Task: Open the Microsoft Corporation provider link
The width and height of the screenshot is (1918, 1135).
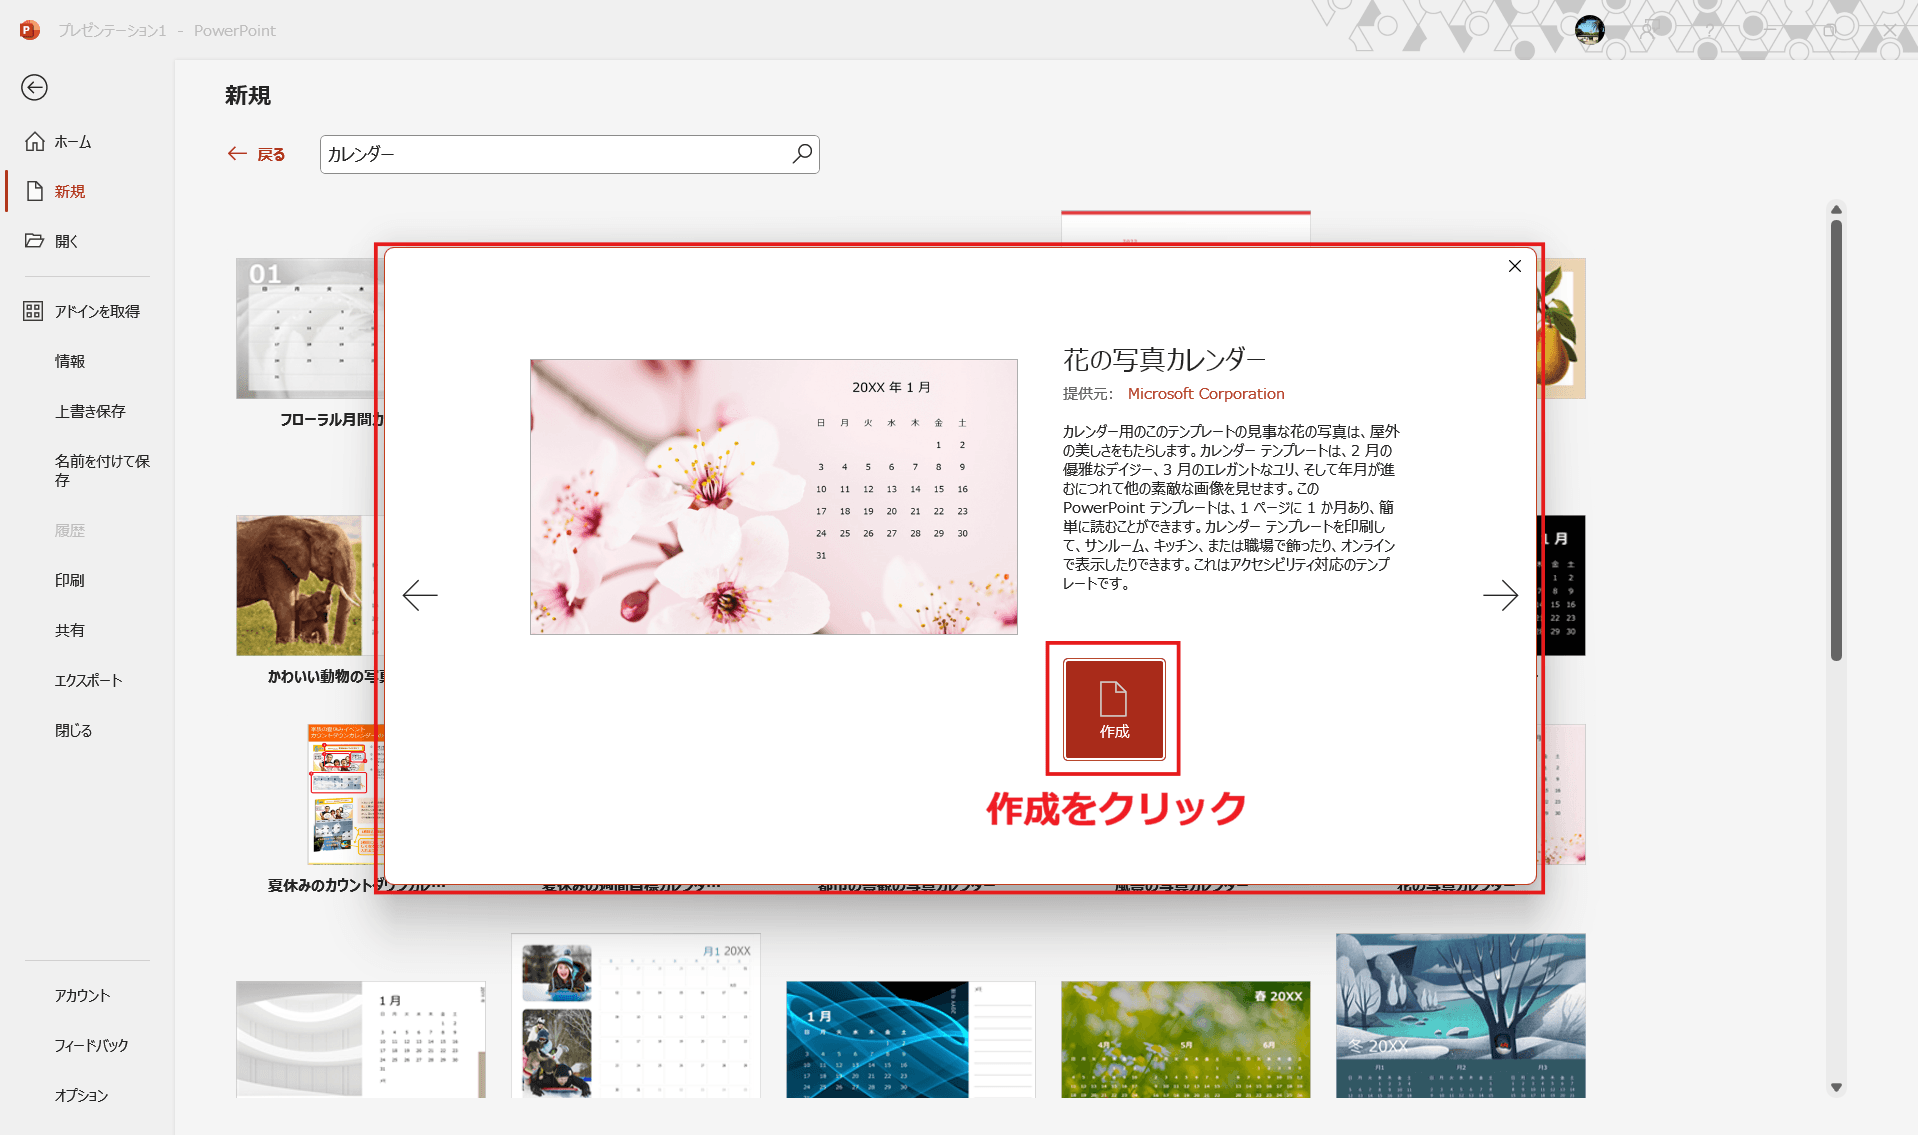Action: tap(1206, 393)
